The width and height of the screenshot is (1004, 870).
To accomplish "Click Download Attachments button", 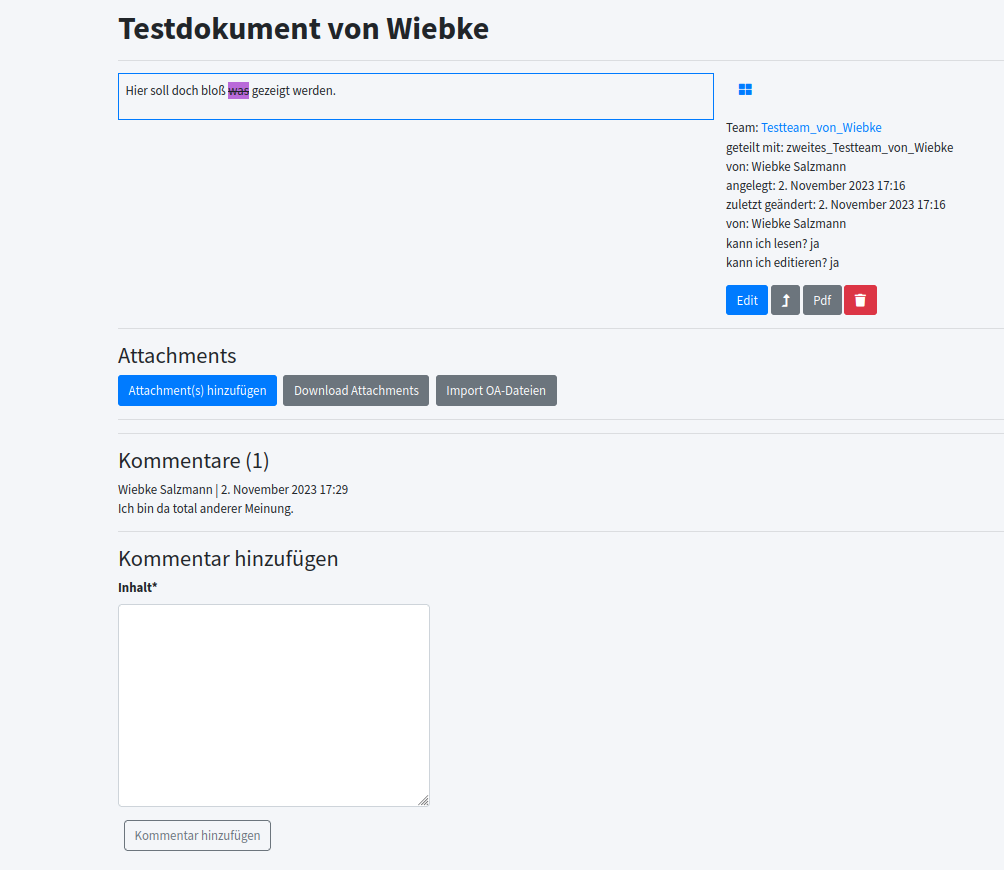I will (356, 390).
